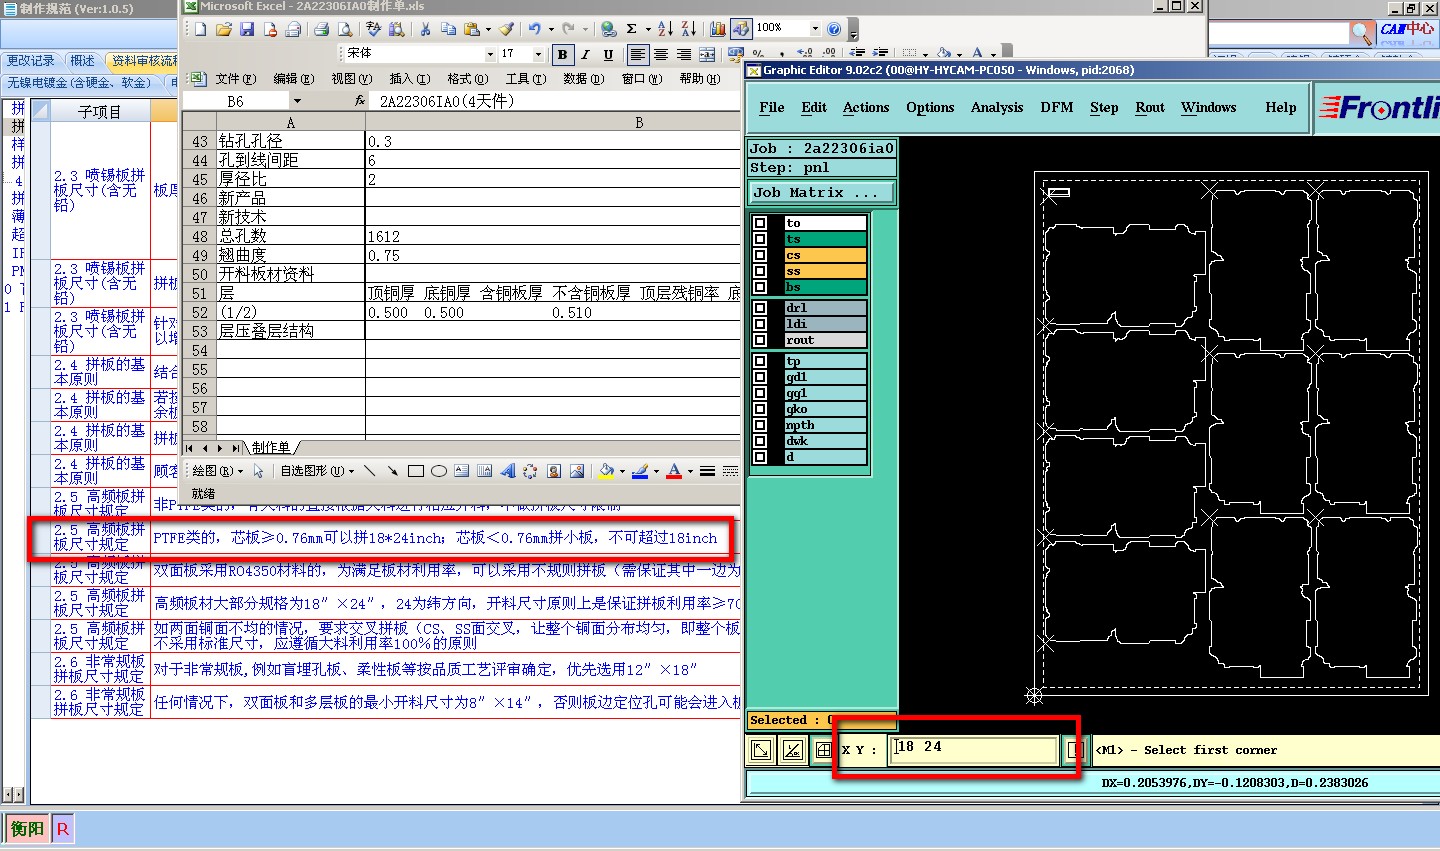Toggle the 'ts' layer checkbox
Screen dimensions: 1440x851
pyautogui.click(x=760, y=239)
